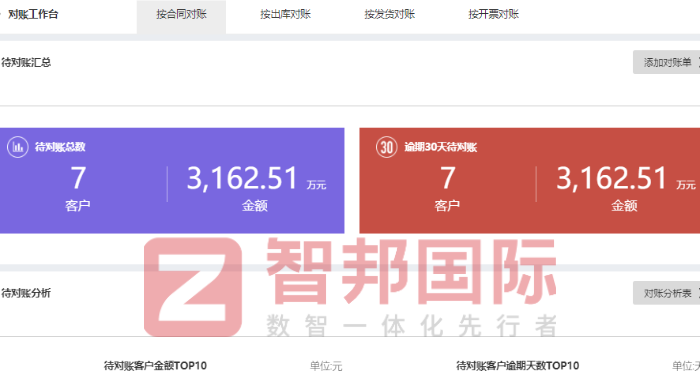700x376 pixels.
Task: Click the 待对账客户金额TOP10 chart title
Action: tap(155, 366)
